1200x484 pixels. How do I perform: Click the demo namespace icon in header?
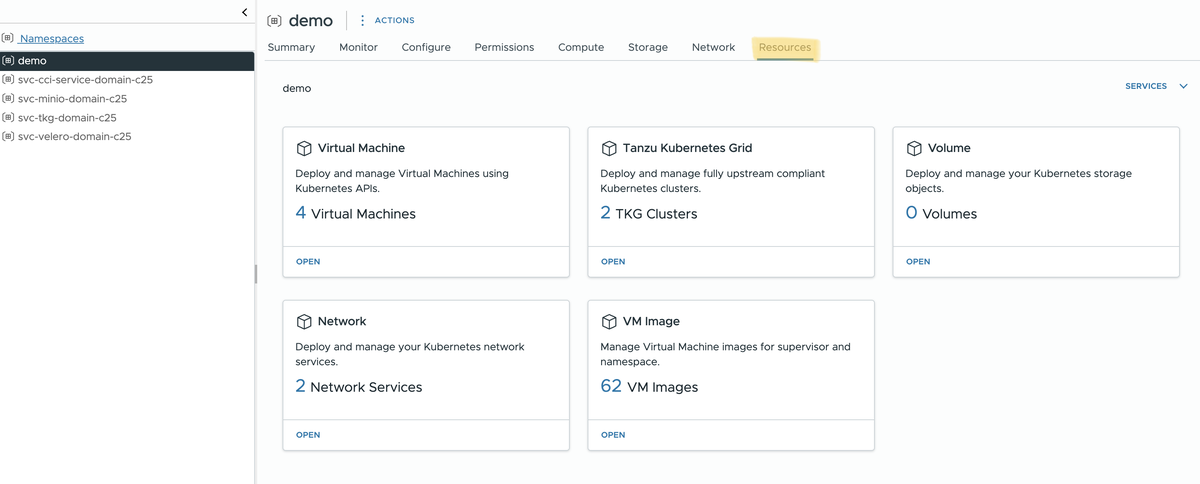[275, 21]
